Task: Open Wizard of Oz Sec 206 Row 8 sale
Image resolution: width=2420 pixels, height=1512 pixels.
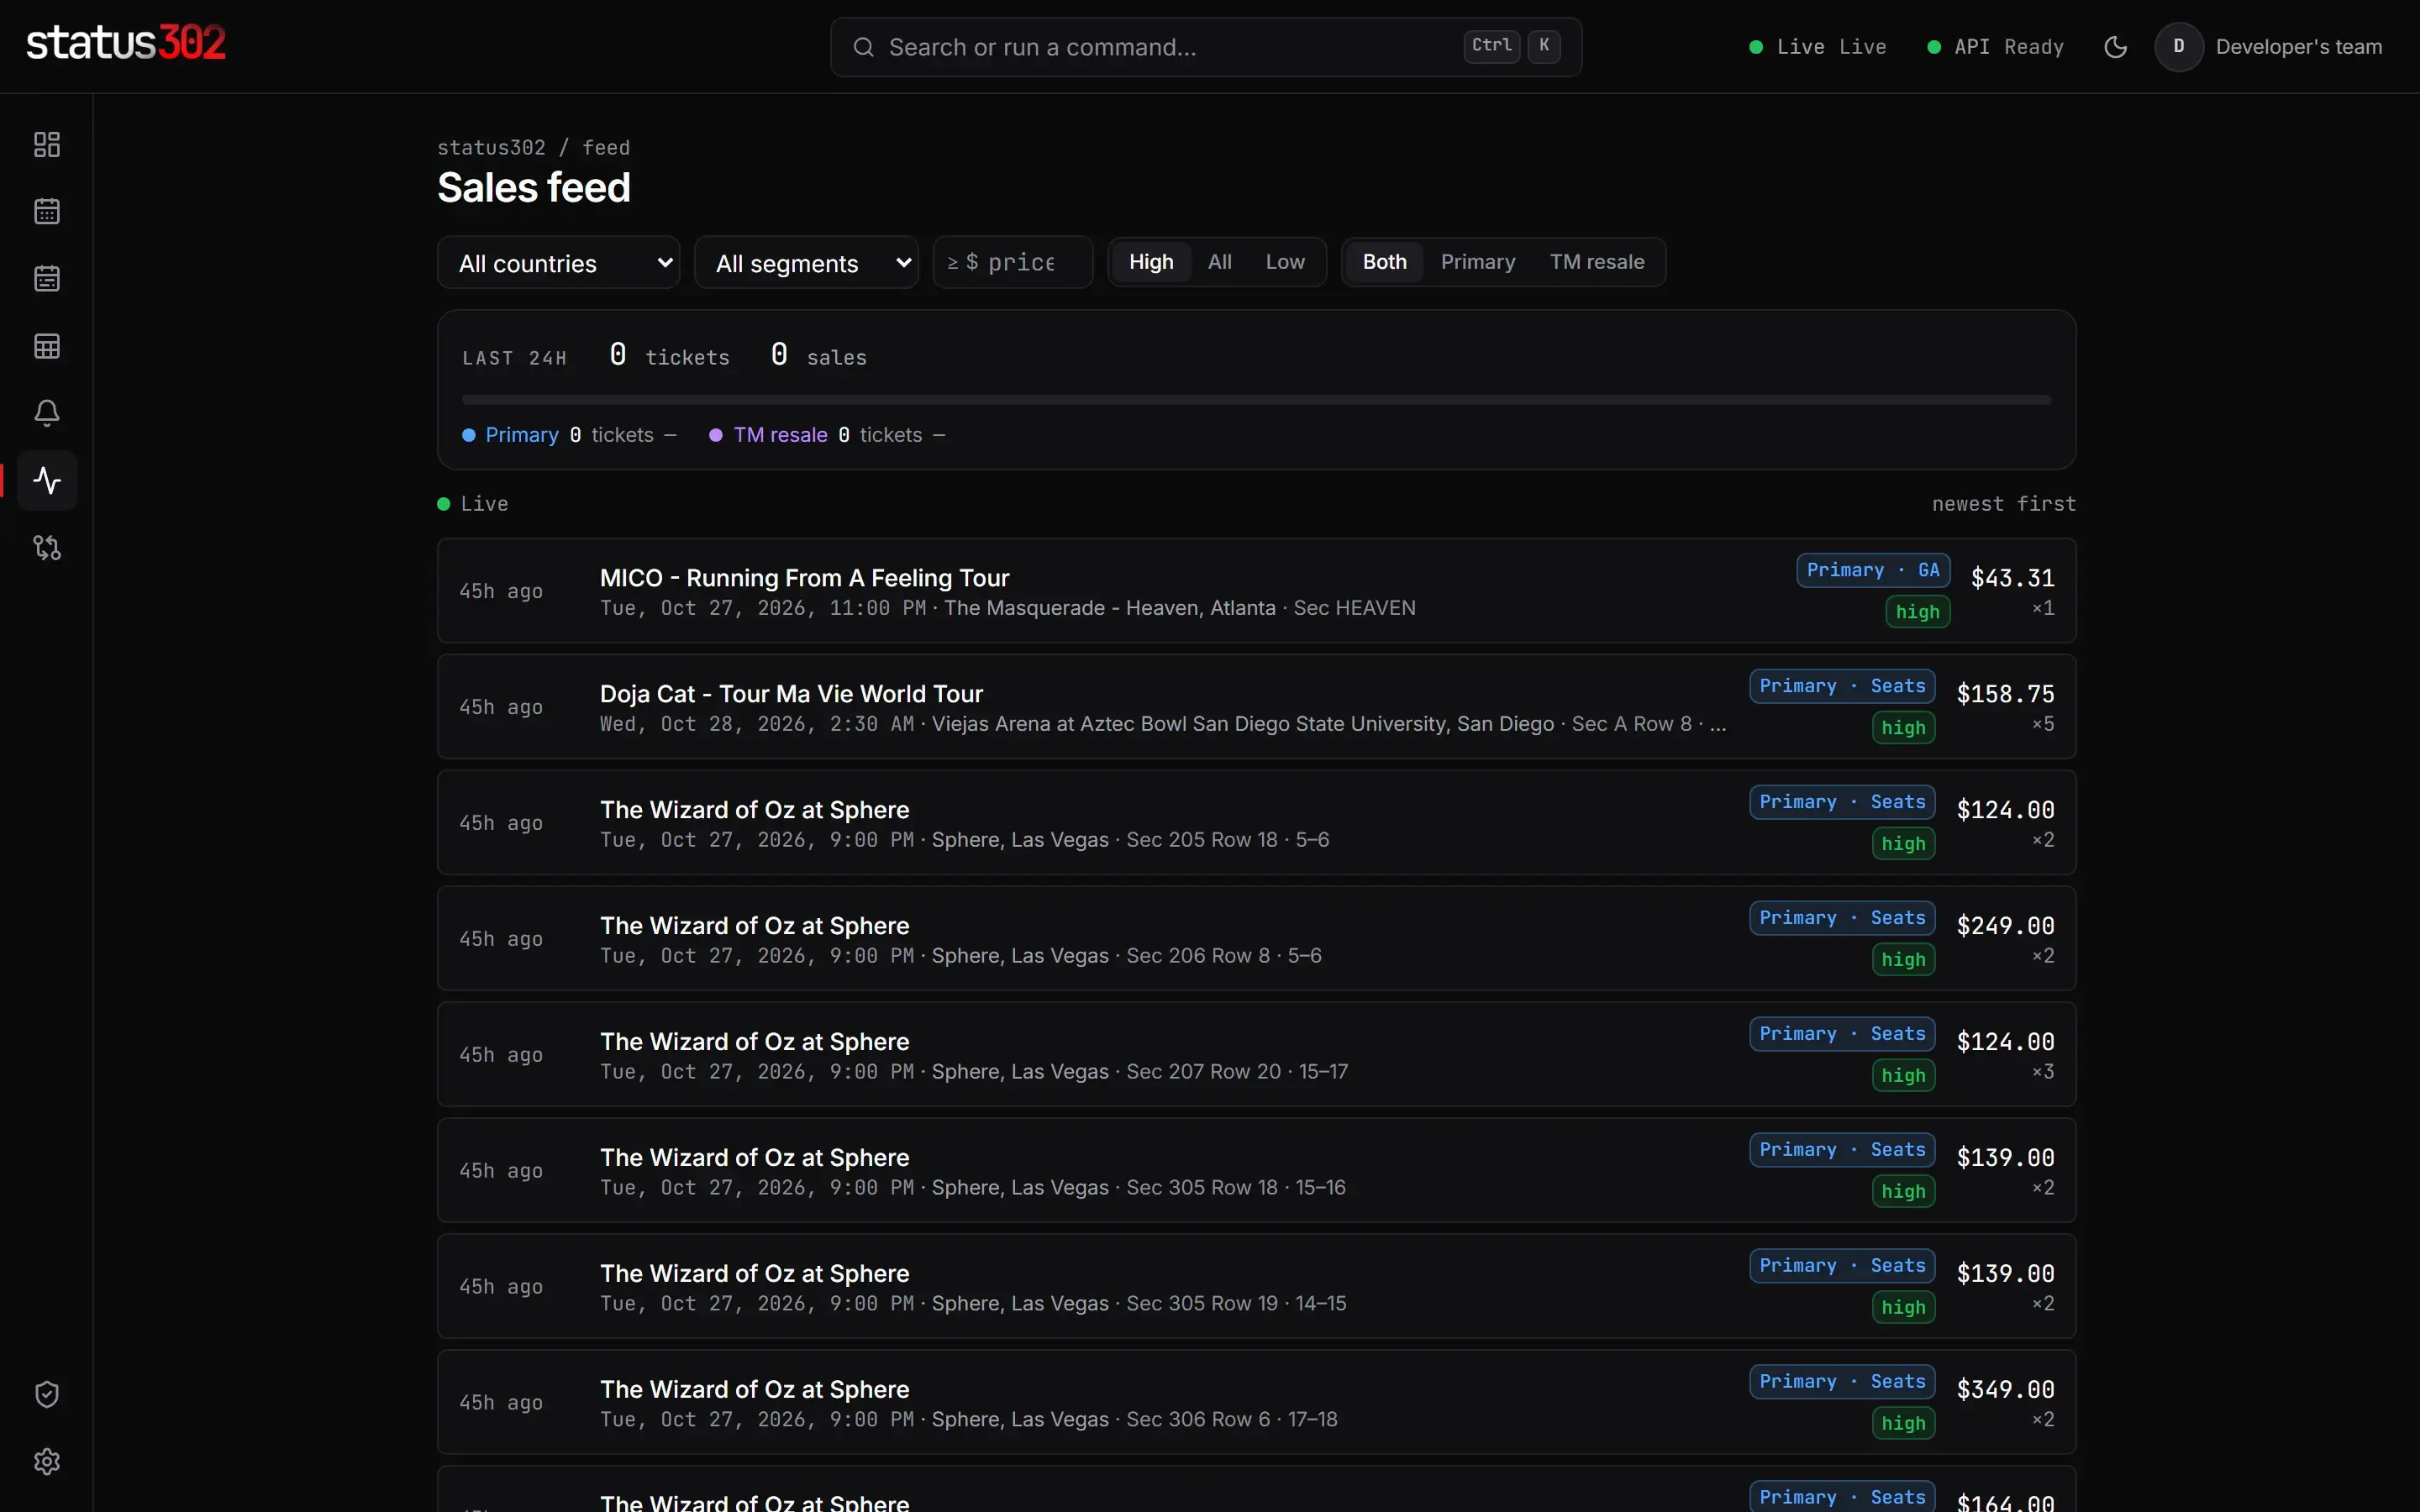Action: click(x=1256, y=939)
